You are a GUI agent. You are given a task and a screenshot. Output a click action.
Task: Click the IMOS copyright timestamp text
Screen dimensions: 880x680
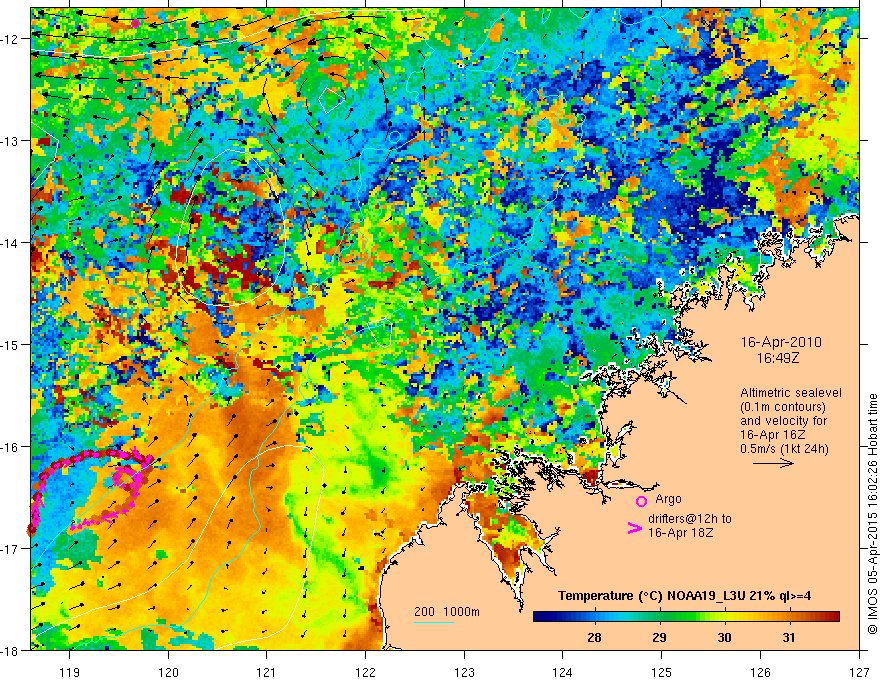pyautogui.click(x=872, y=515)
